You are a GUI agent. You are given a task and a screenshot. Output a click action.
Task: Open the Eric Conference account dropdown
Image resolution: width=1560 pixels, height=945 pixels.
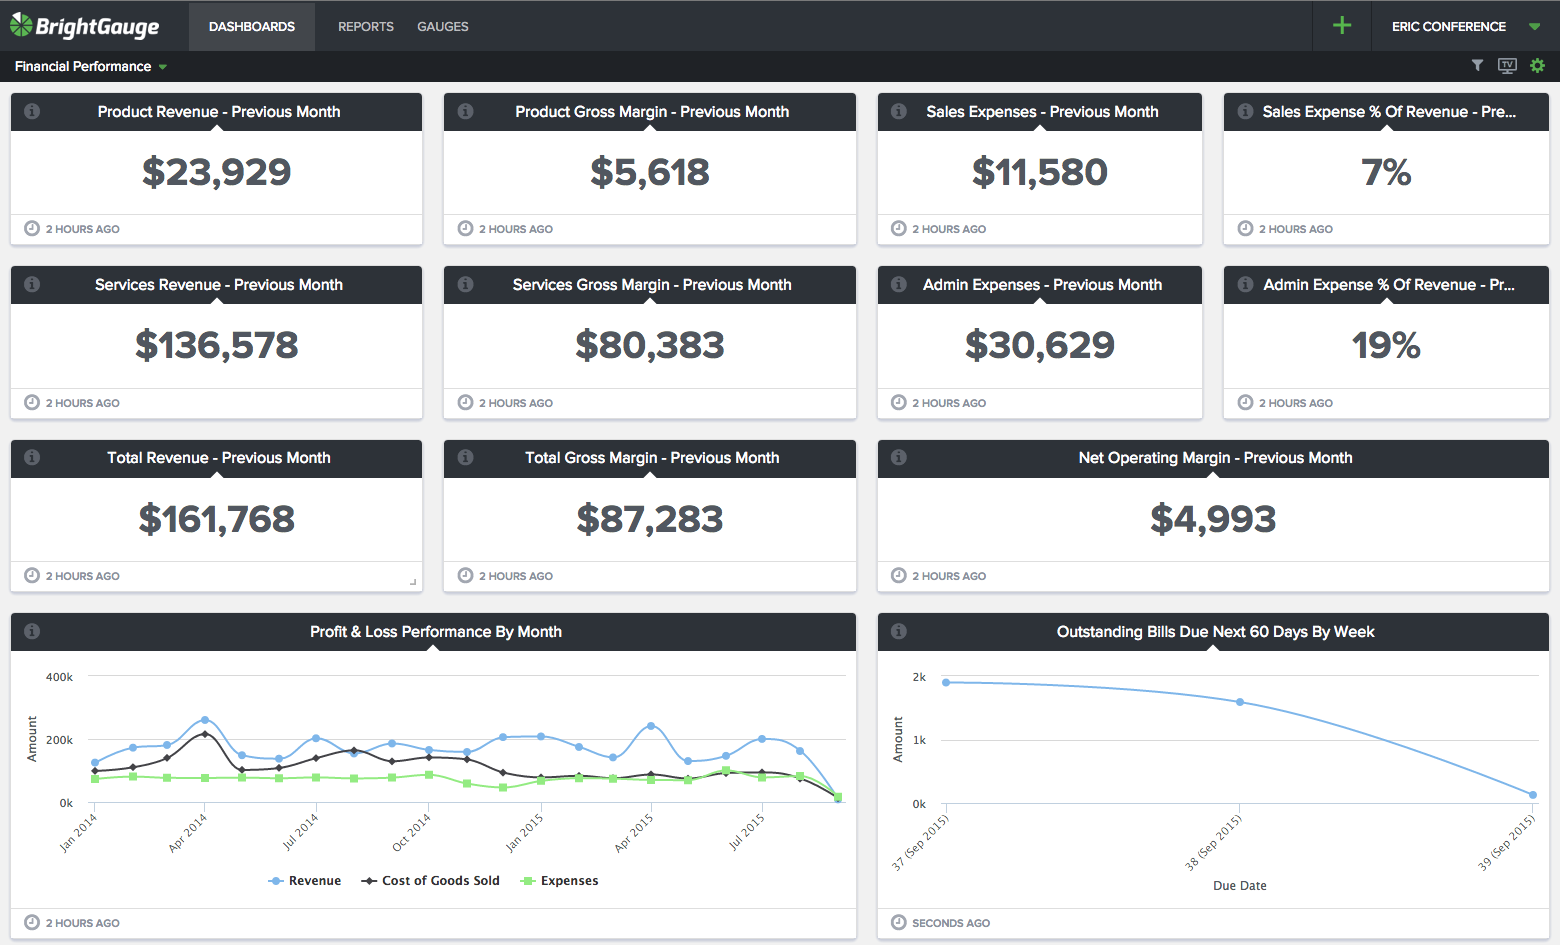(x=1463, y=27)
